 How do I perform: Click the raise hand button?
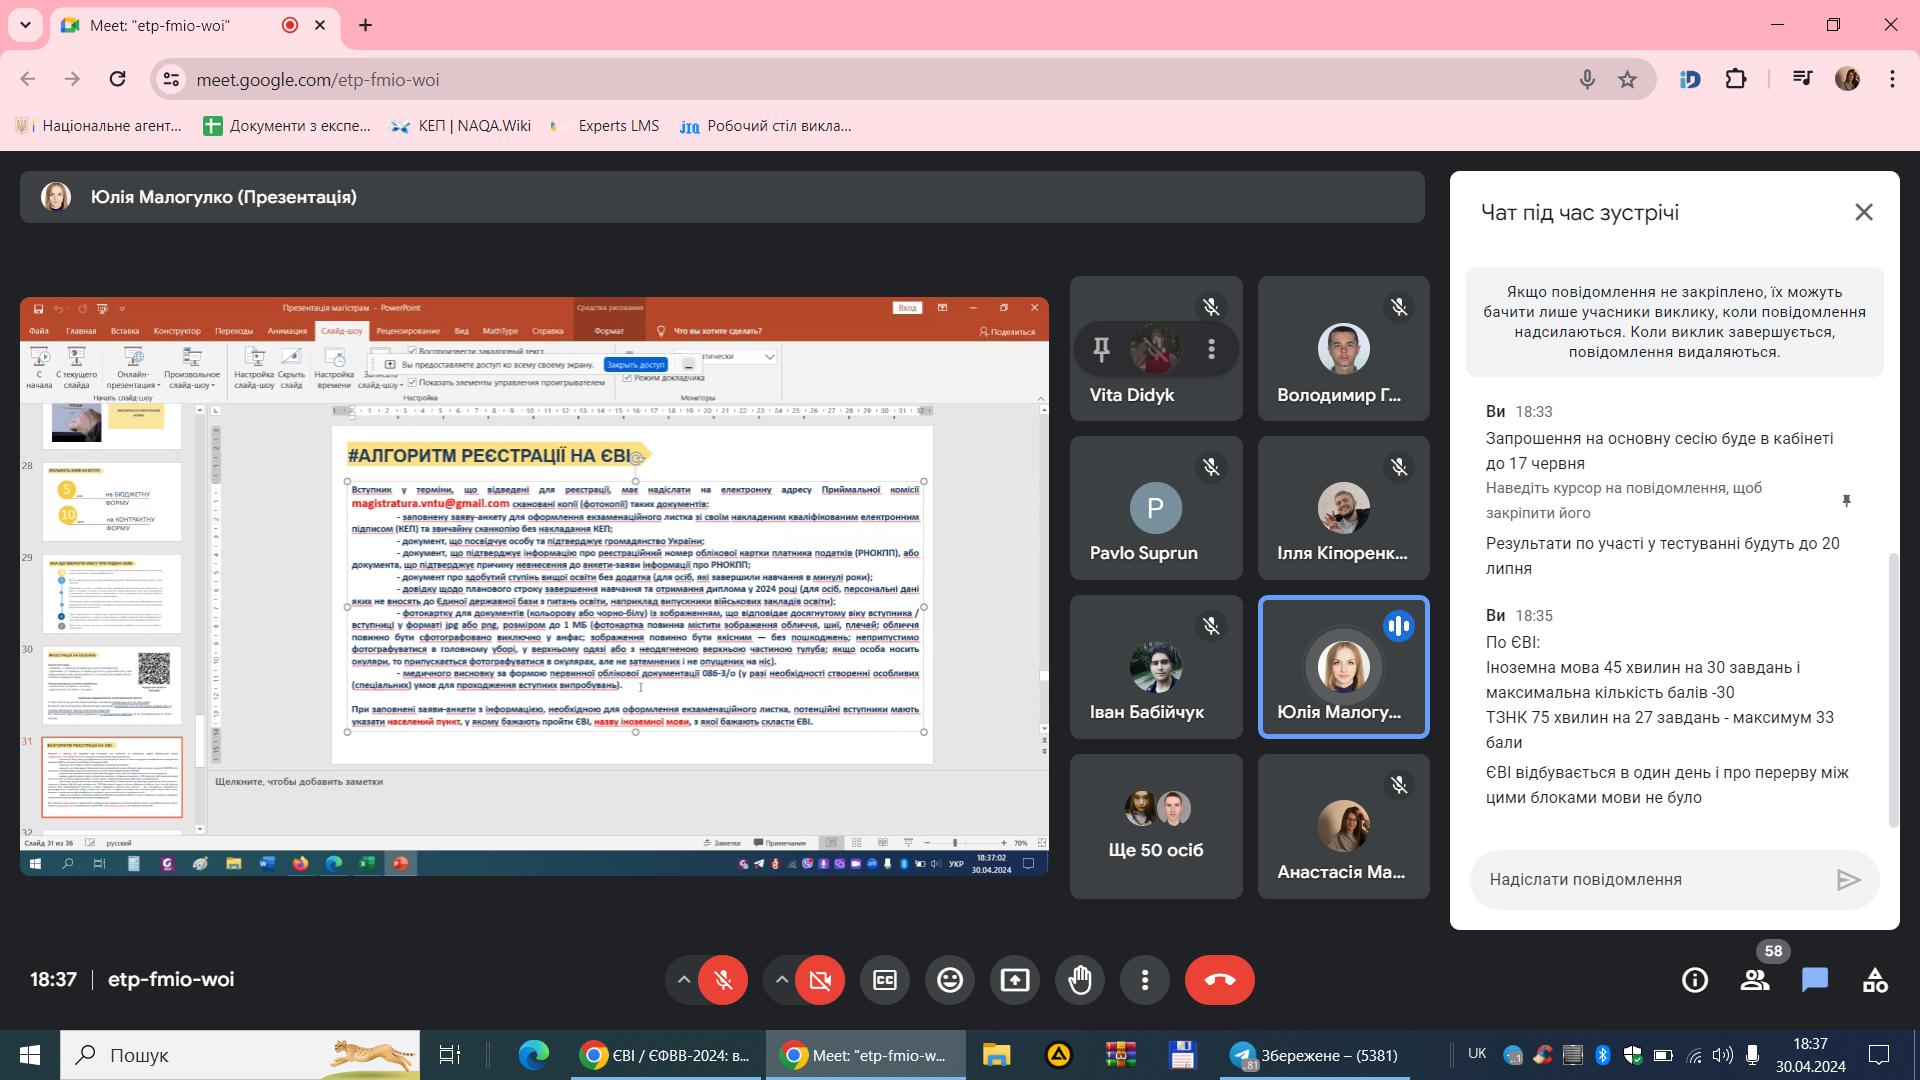tap(1080, 980)
